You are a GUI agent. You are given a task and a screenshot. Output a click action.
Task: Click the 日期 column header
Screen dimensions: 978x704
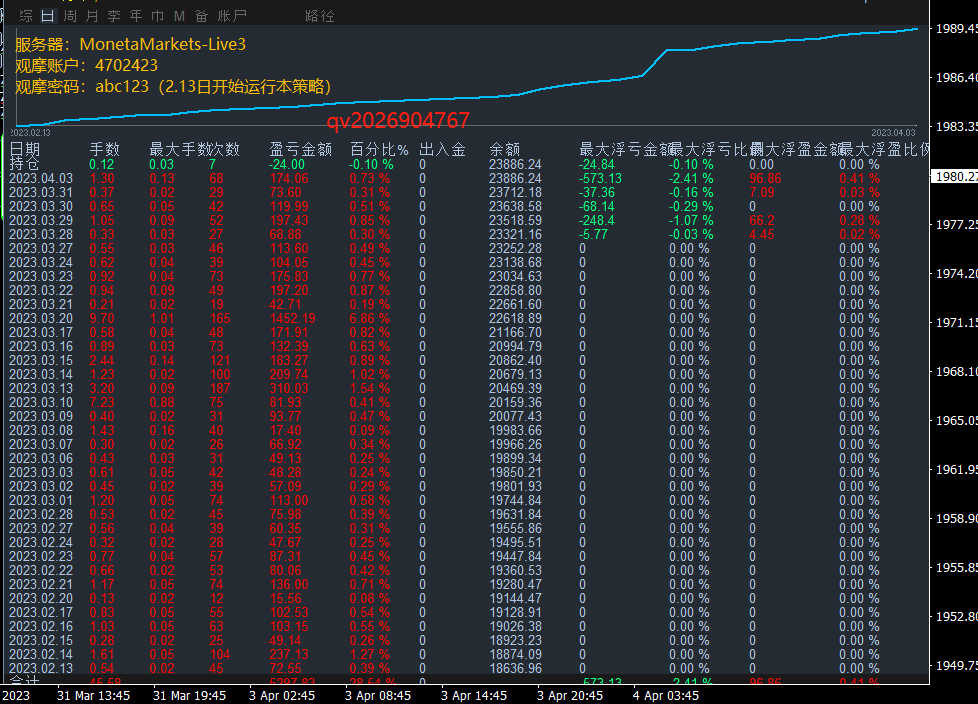point(25,150)
